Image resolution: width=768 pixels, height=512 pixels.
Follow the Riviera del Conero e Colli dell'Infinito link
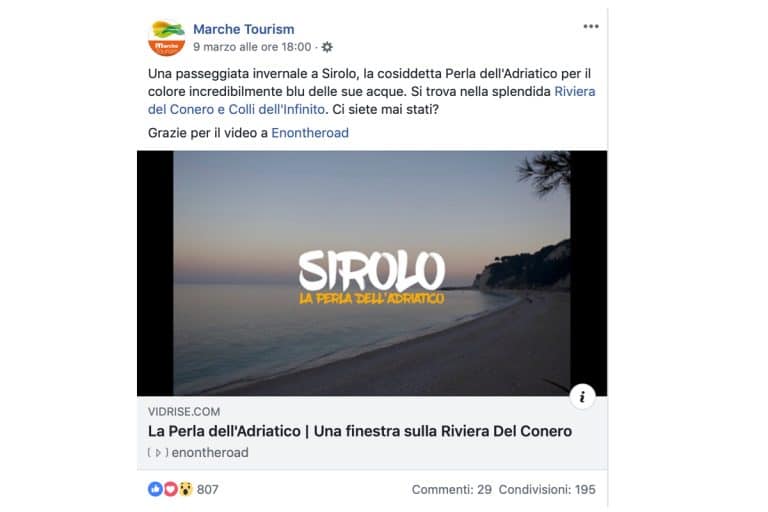coord(371,100)
